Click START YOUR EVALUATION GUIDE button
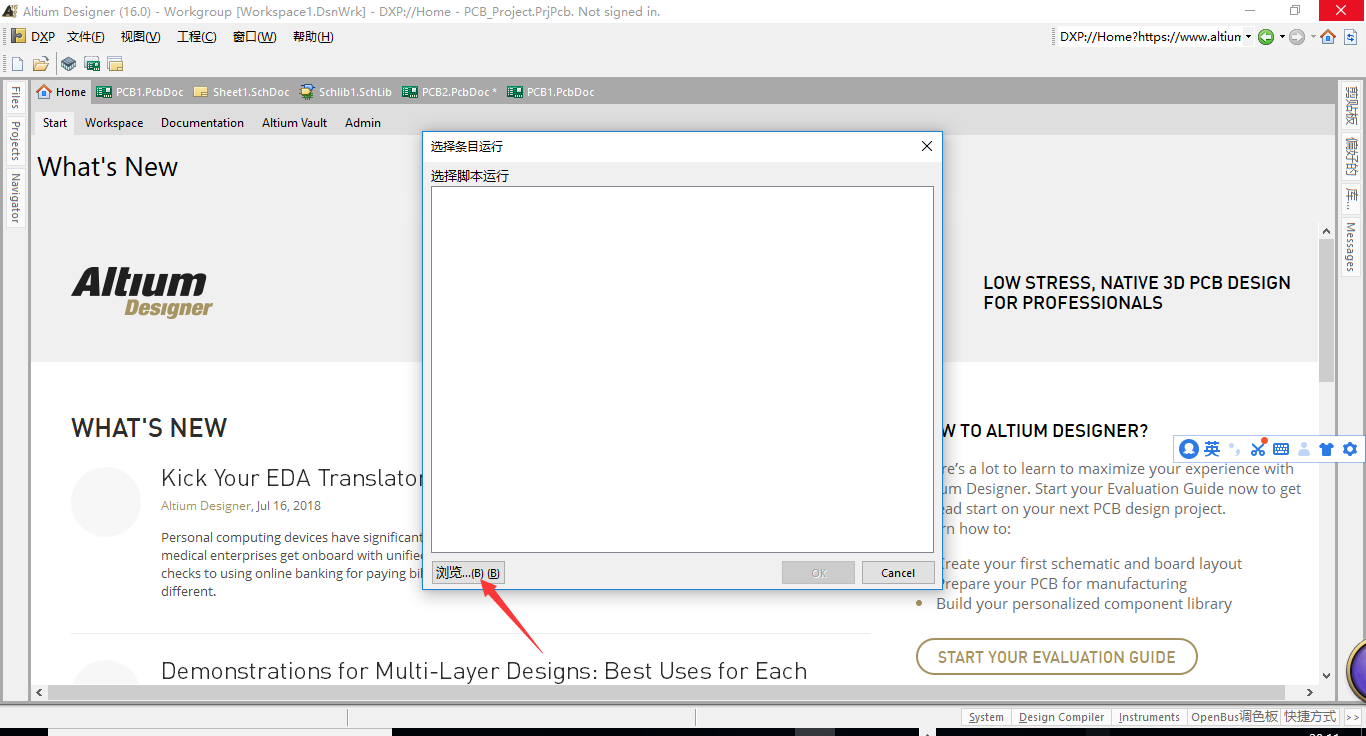 point(1056,657)
